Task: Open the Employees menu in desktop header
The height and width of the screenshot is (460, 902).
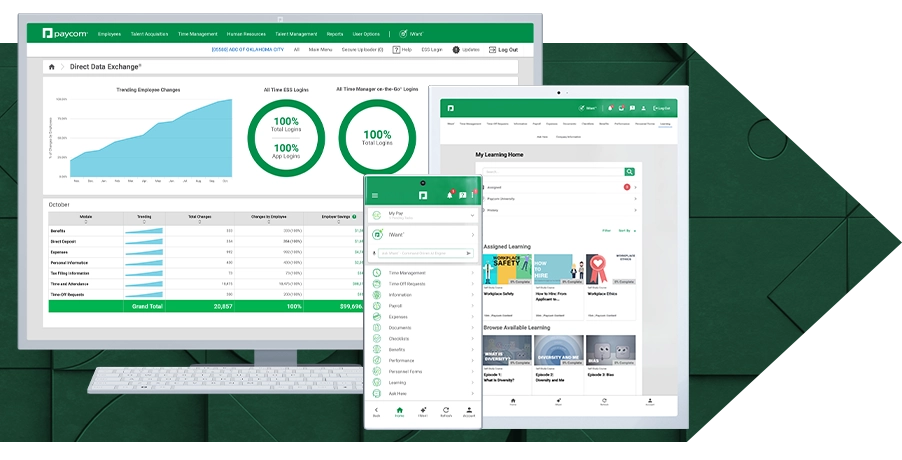Action: point(109,34)
